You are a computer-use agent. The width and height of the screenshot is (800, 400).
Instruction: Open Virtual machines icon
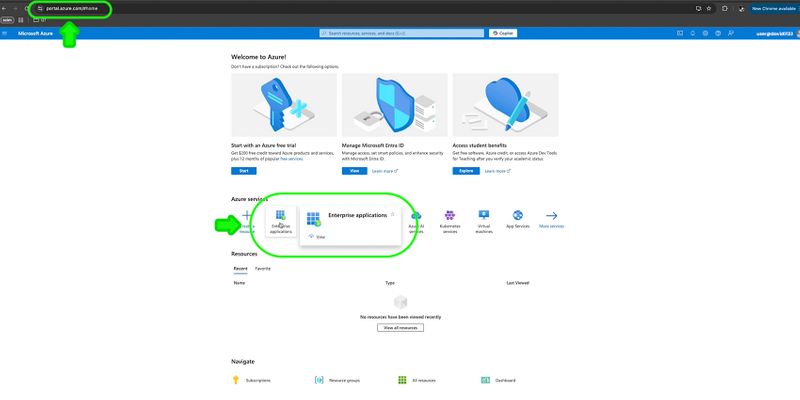click(x=484, y=215)
